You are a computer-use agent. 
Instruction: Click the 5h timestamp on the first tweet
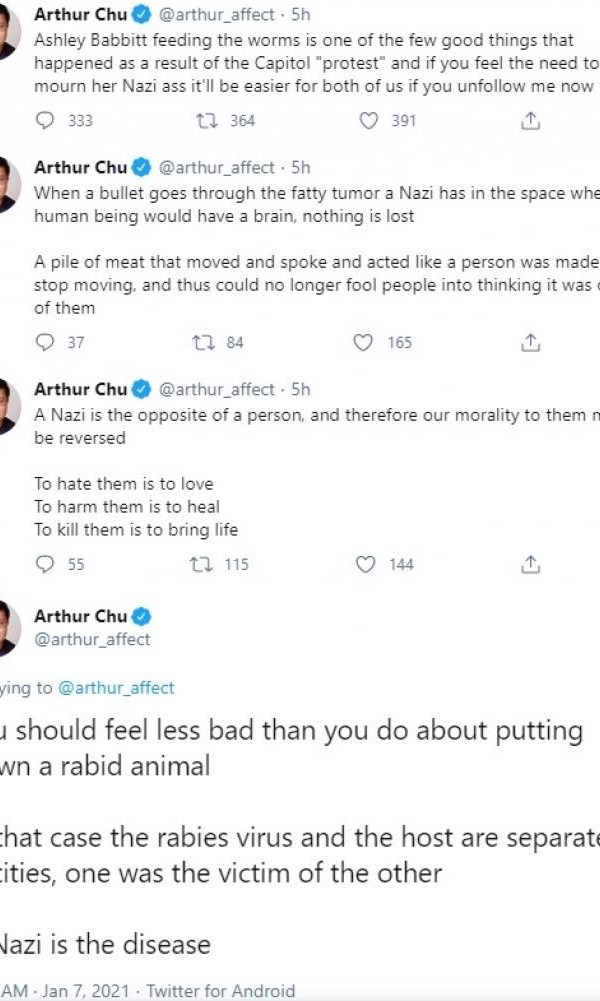click(300, 14)
